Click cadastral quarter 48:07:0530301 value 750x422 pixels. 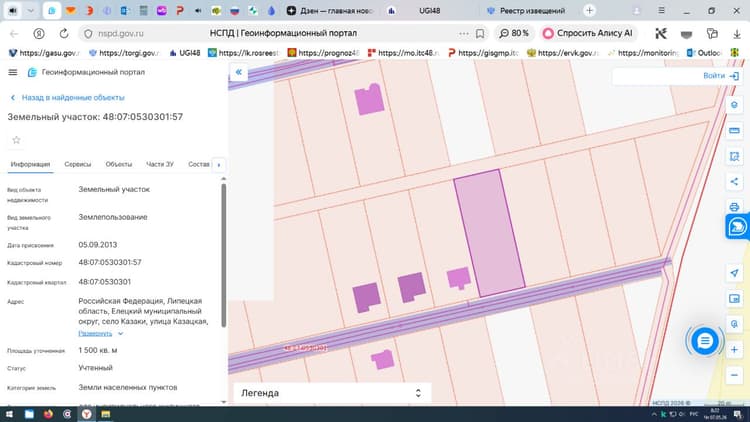(105, 282)
